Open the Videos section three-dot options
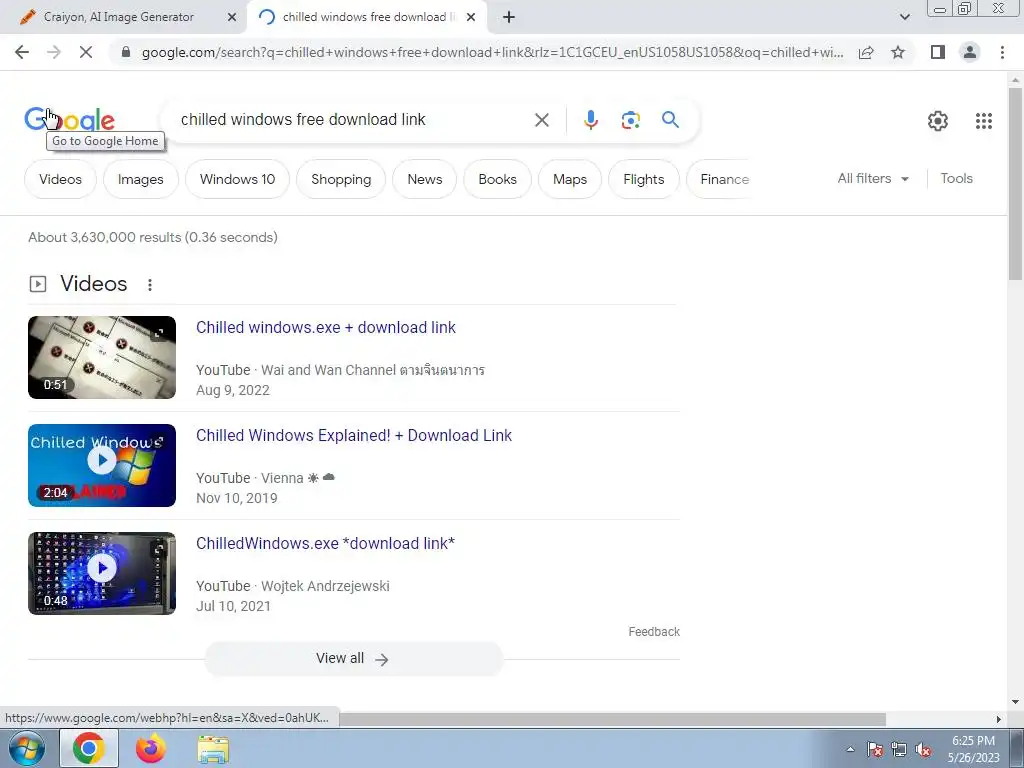The height and width of the screenshot is (768, 1024). click(x=150, y=285)
